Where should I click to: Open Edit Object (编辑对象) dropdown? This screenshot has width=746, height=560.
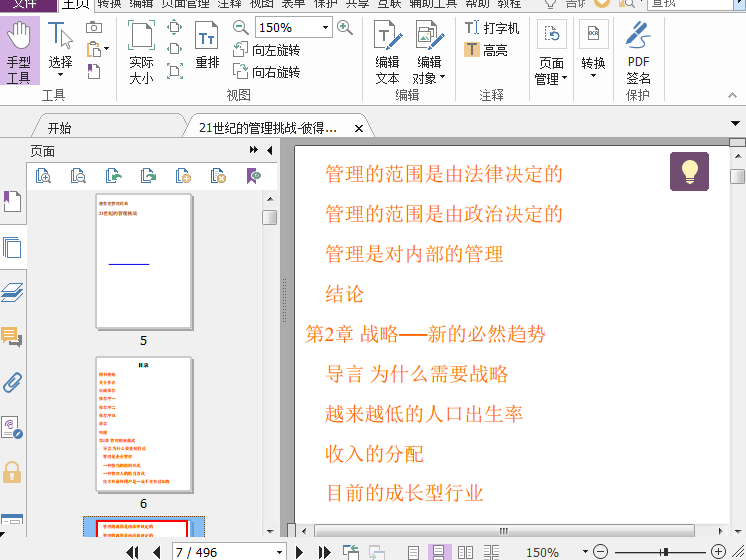point(429,52)
